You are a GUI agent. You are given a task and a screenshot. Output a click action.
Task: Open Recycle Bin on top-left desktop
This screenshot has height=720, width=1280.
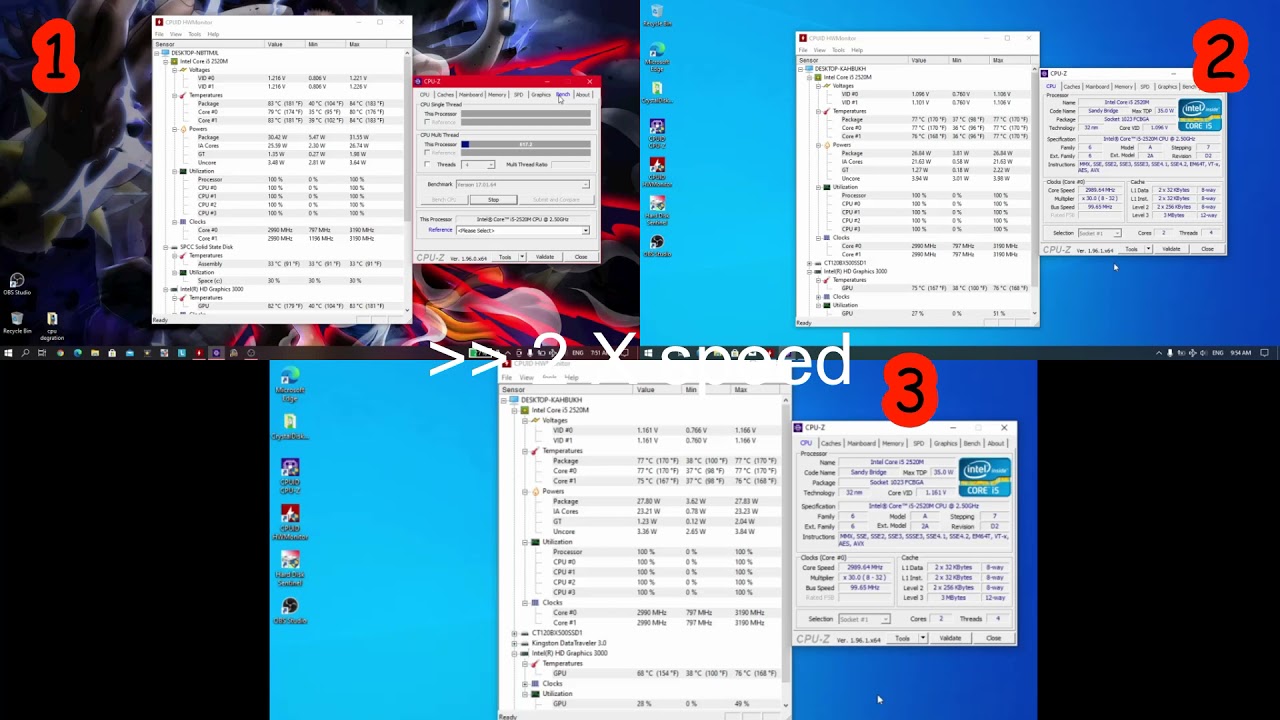click(17, 322)
